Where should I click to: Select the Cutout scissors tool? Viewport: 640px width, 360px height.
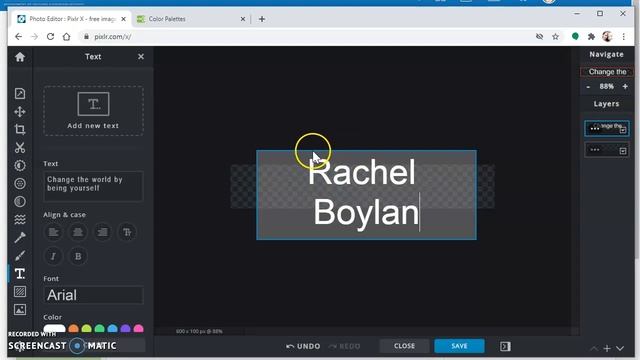coord(20,147)
